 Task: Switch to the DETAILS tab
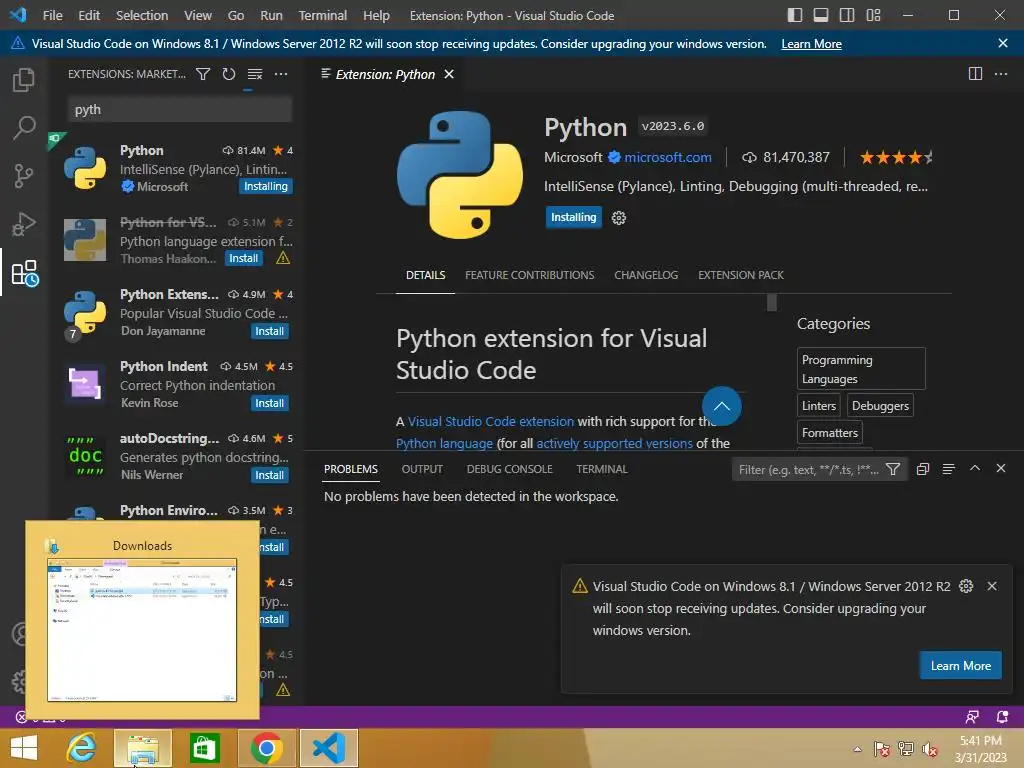pos(425,275)
